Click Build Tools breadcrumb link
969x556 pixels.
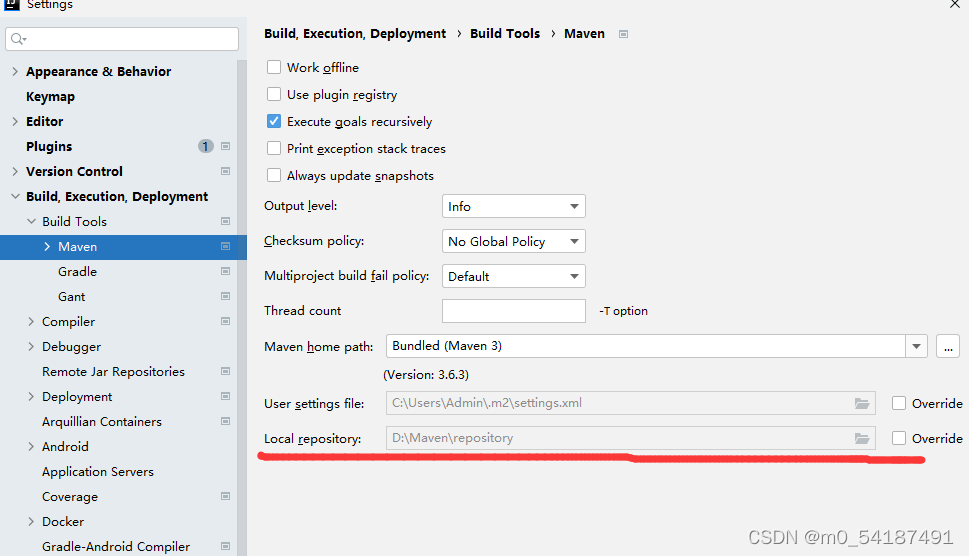click(505, 34)
